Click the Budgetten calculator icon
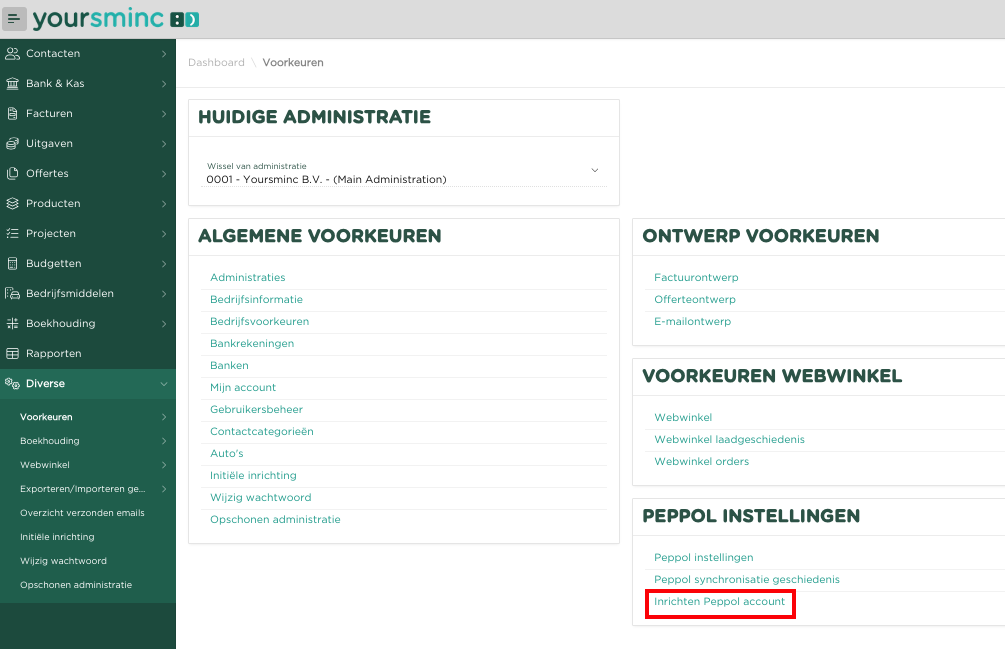This screenshot has height=649, width=1005. 13,263
